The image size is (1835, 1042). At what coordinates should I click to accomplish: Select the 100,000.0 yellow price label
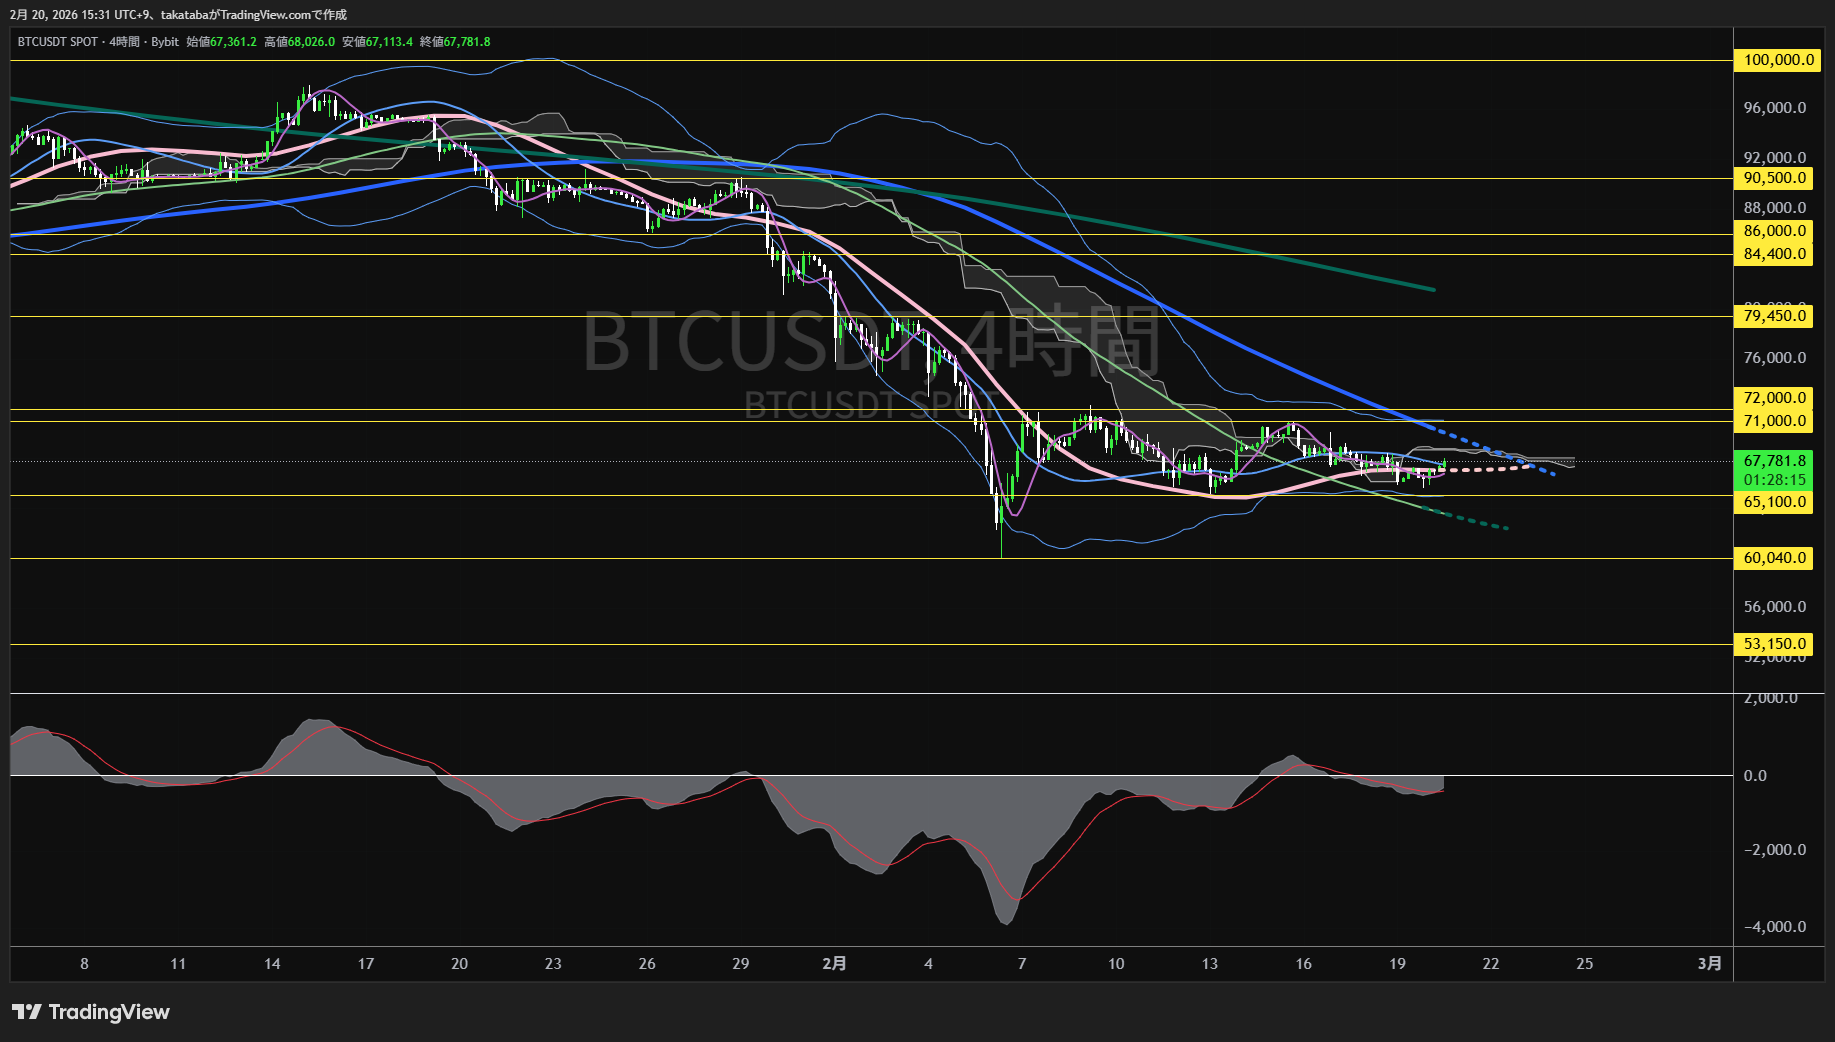click(1778, 60)
